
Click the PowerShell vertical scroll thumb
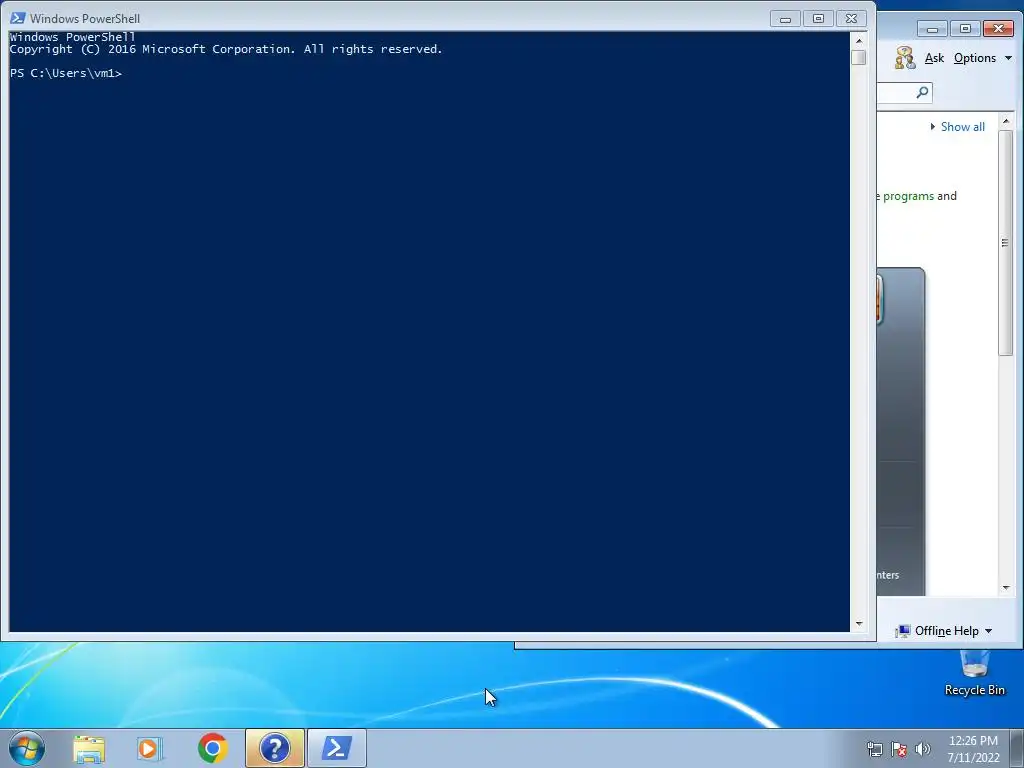pos(859,57)
